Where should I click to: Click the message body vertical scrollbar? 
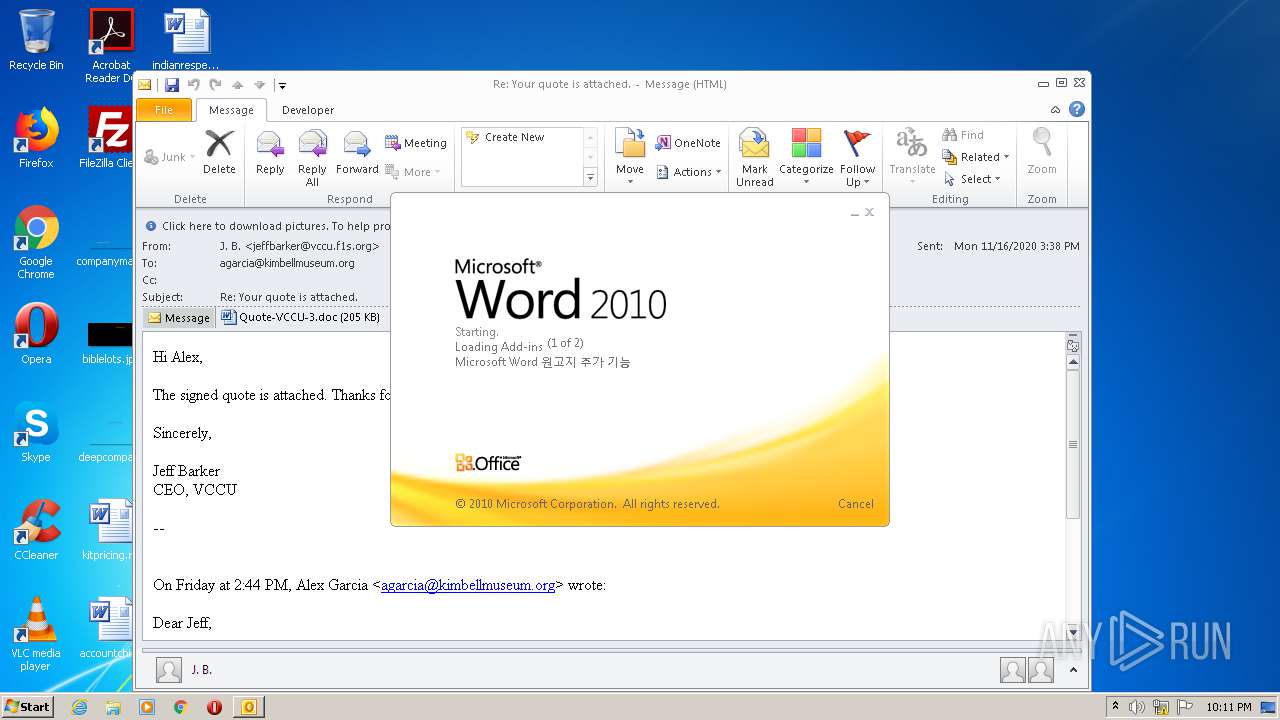click(1073, 445)
